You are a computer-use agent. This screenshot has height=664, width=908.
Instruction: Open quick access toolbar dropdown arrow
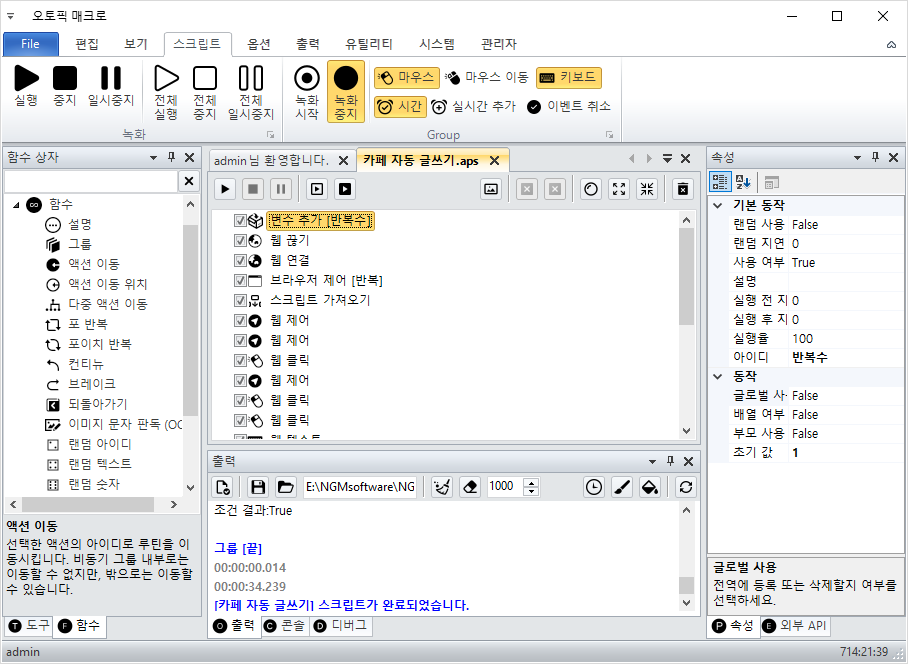pos(10,16)
